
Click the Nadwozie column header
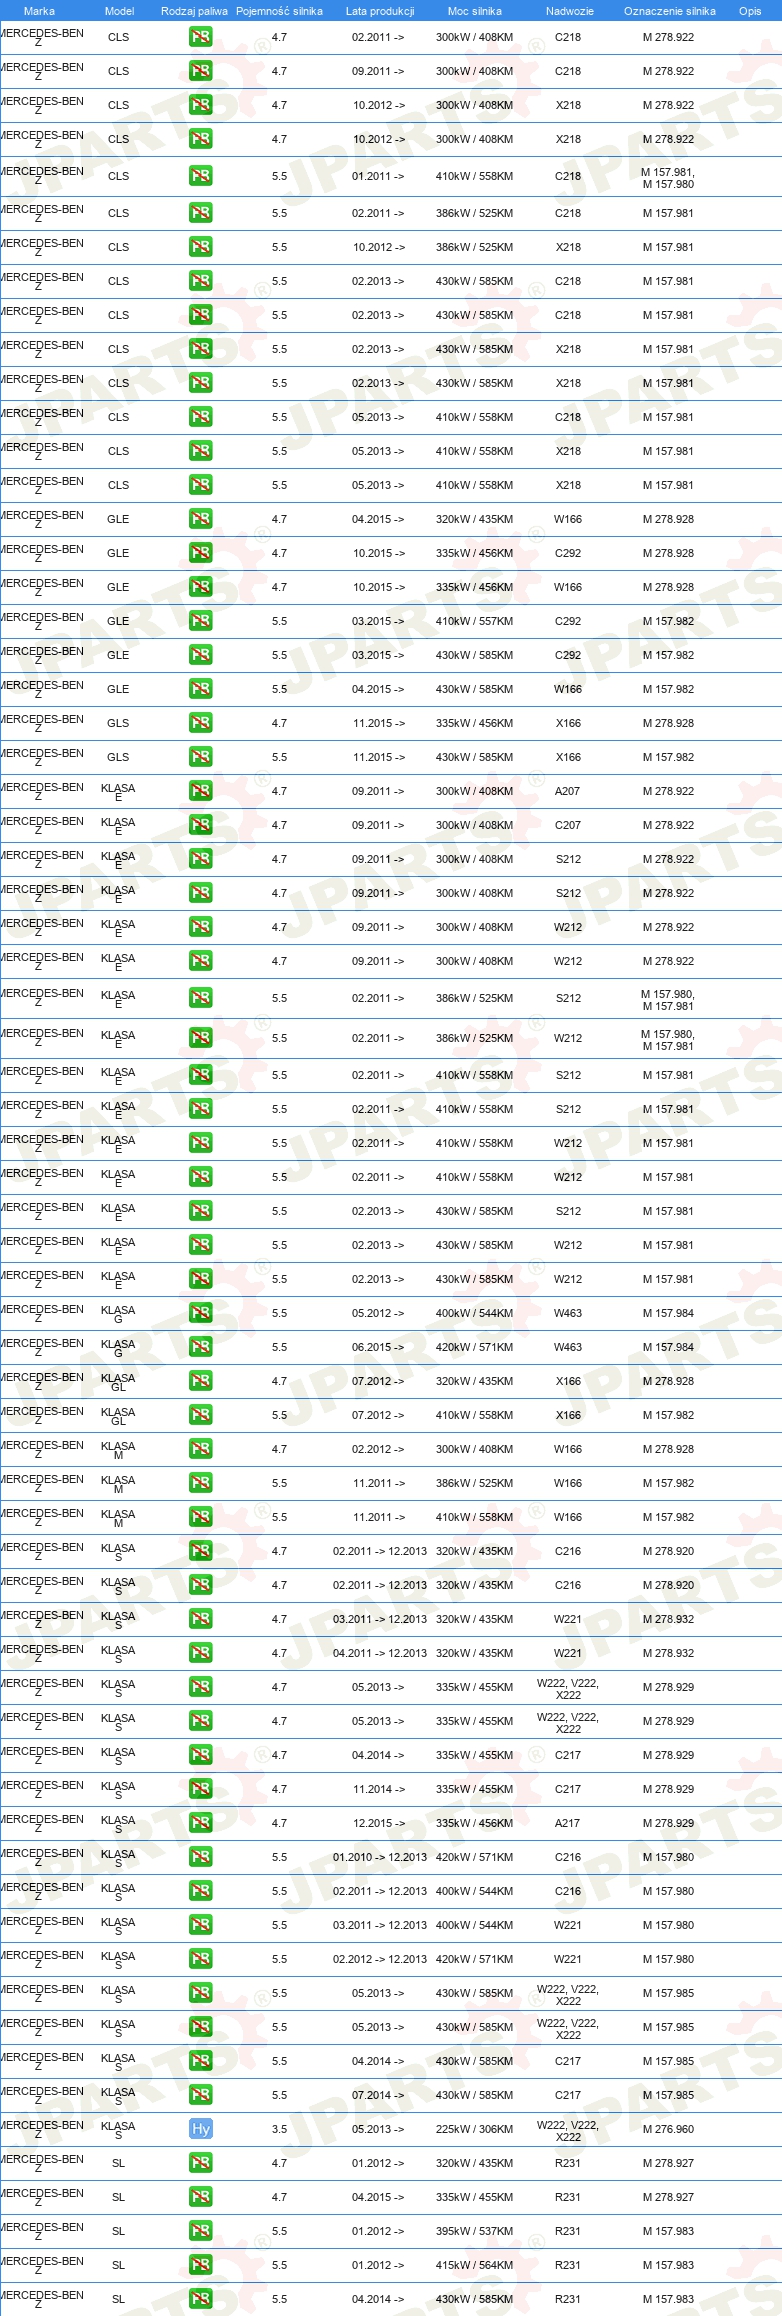(x=569, y=11)
